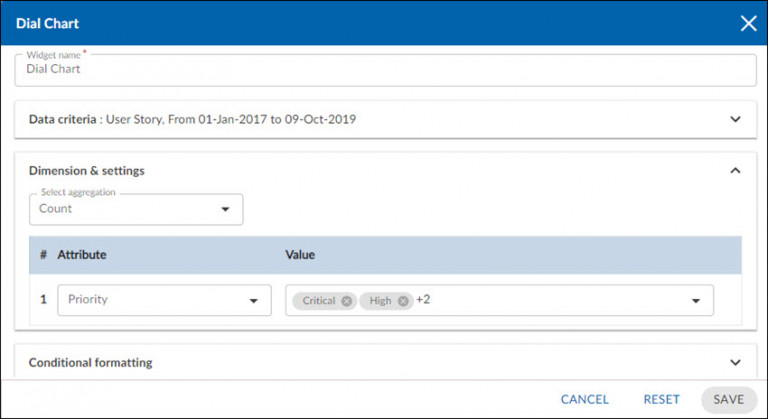Select the Critical chip label

point(318,300)
